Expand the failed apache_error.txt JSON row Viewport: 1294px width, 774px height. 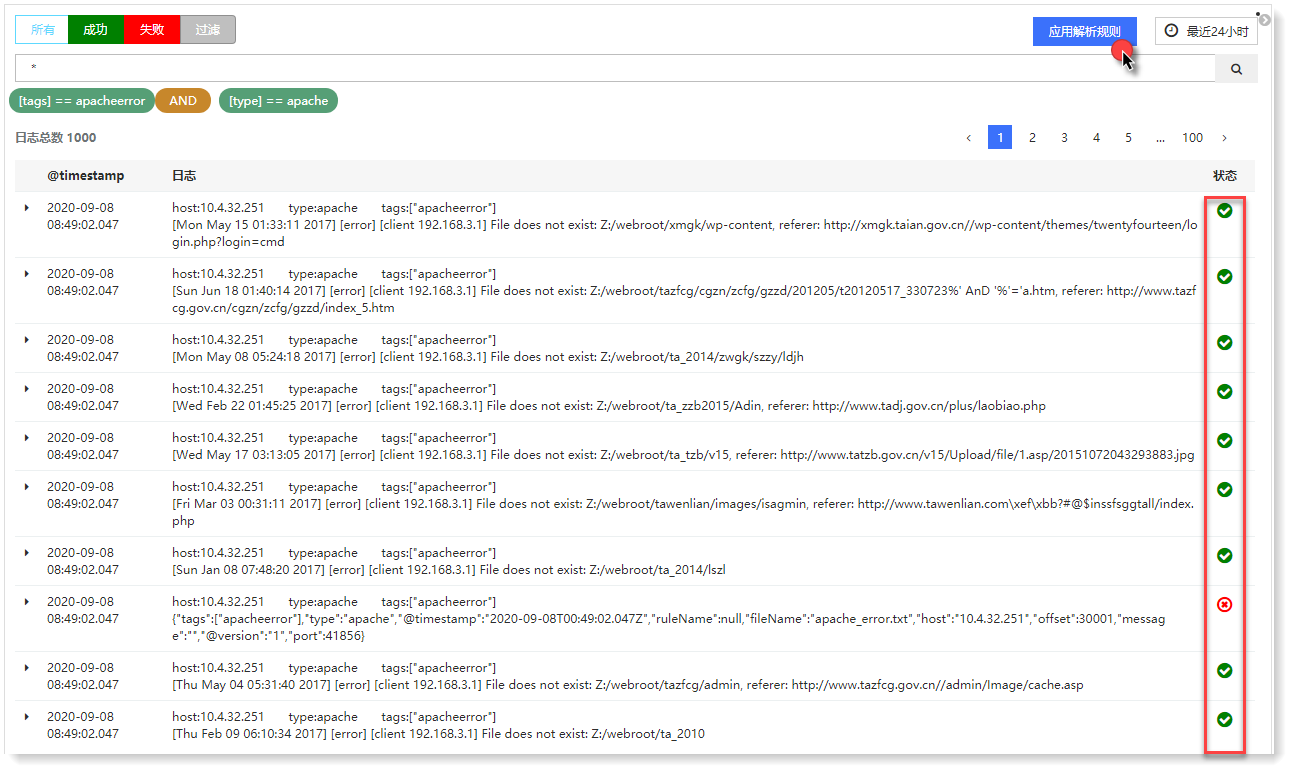(x=27, y=601)
